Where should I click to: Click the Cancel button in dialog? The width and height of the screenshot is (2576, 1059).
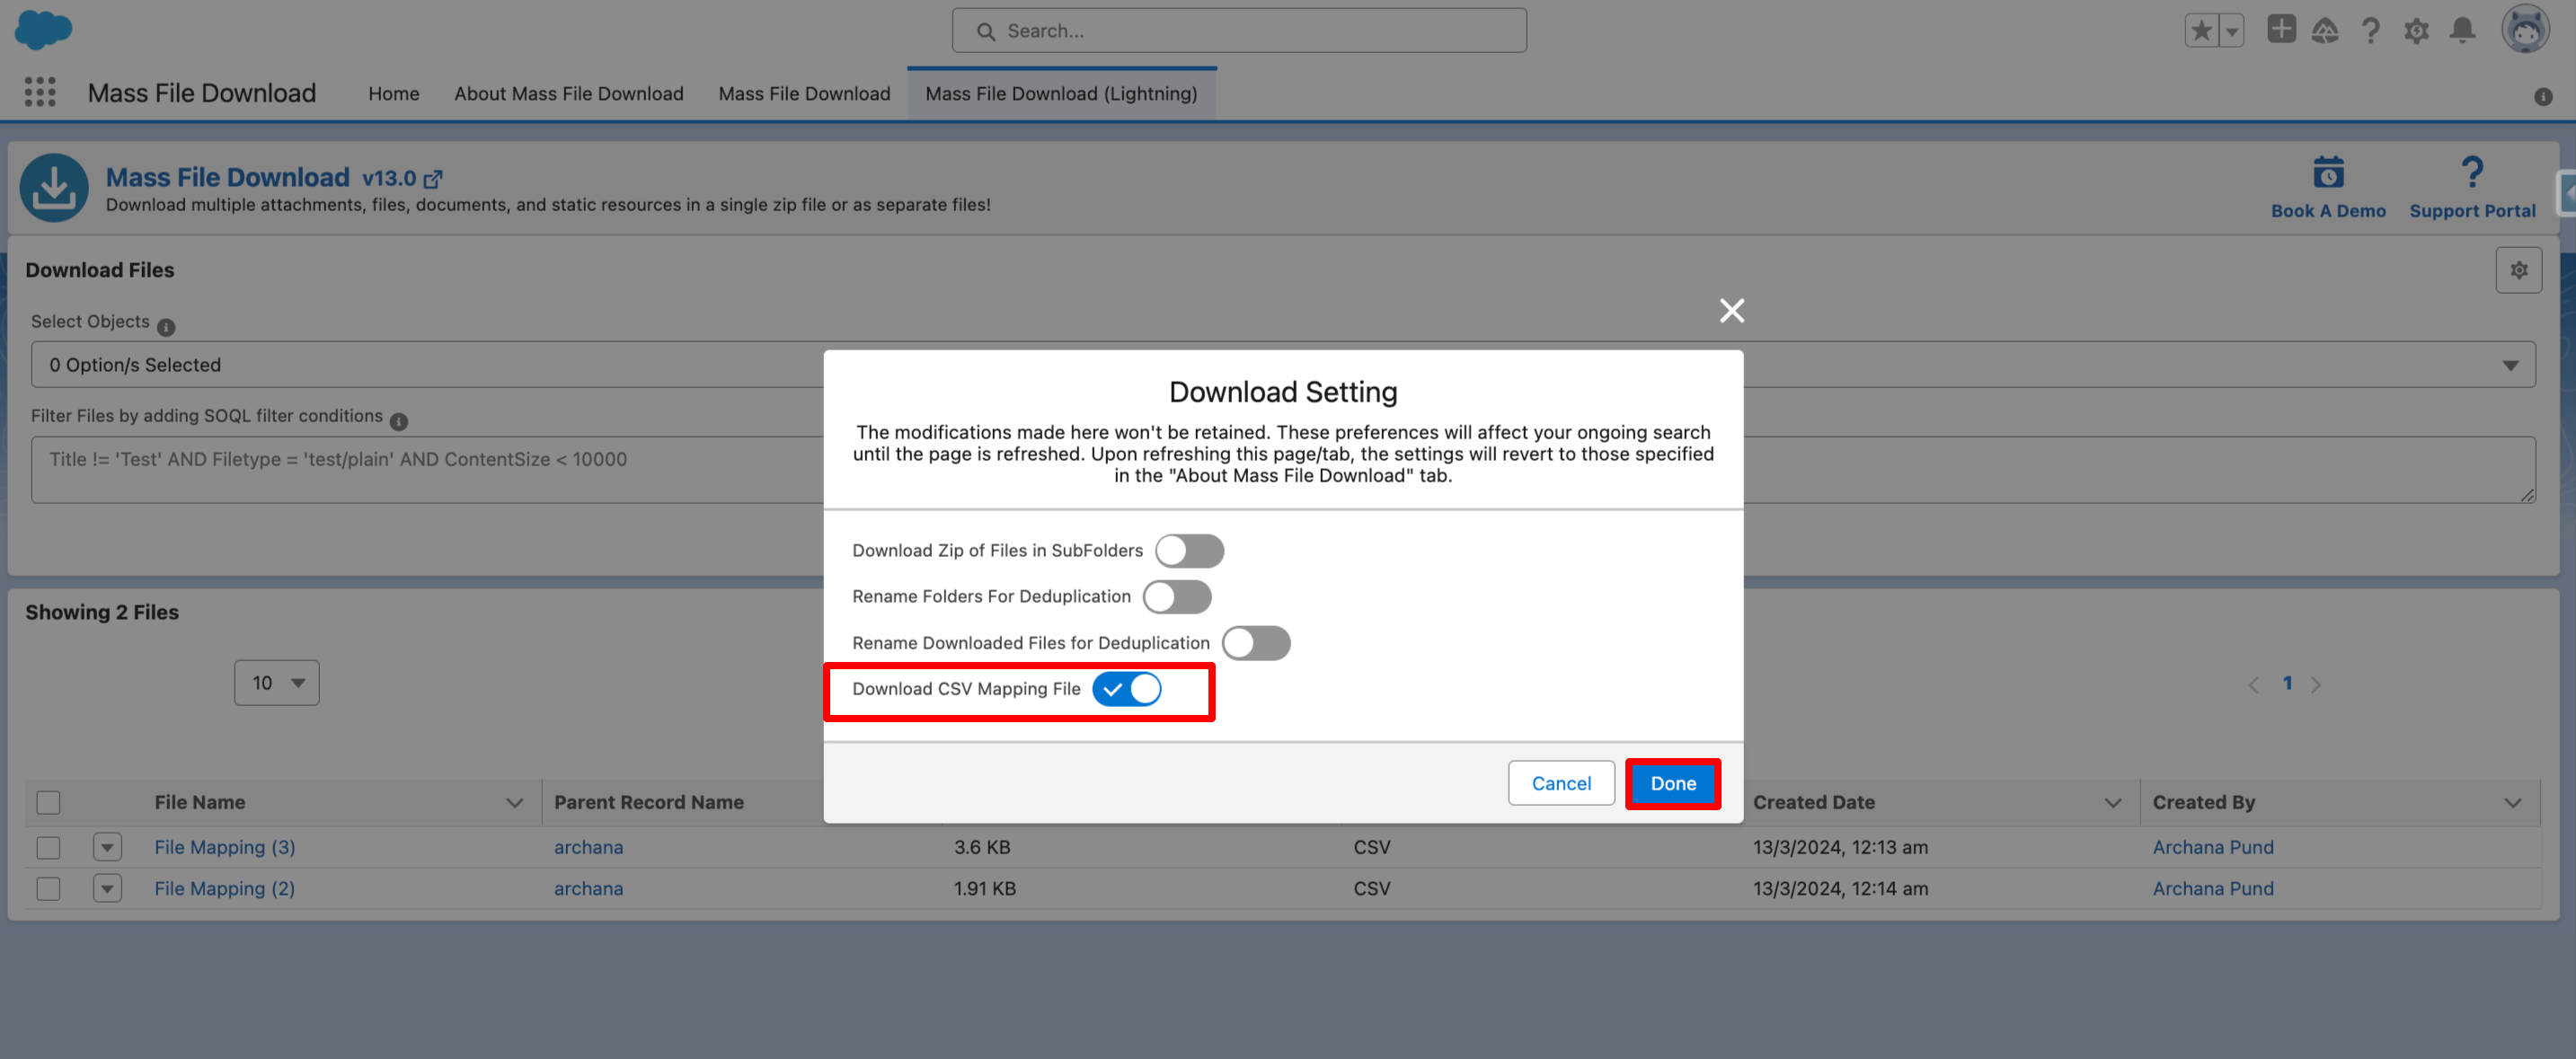tap(1560, 783)
